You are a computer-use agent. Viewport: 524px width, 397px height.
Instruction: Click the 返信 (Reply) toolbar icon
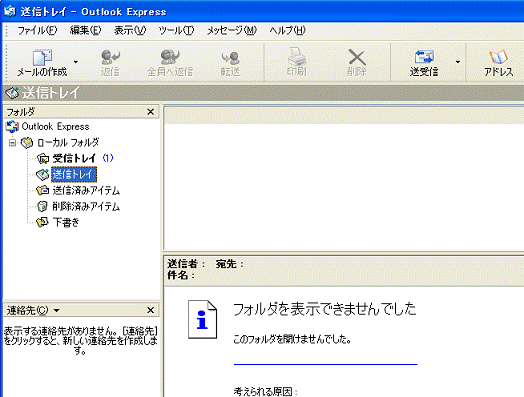pos(110,57)
